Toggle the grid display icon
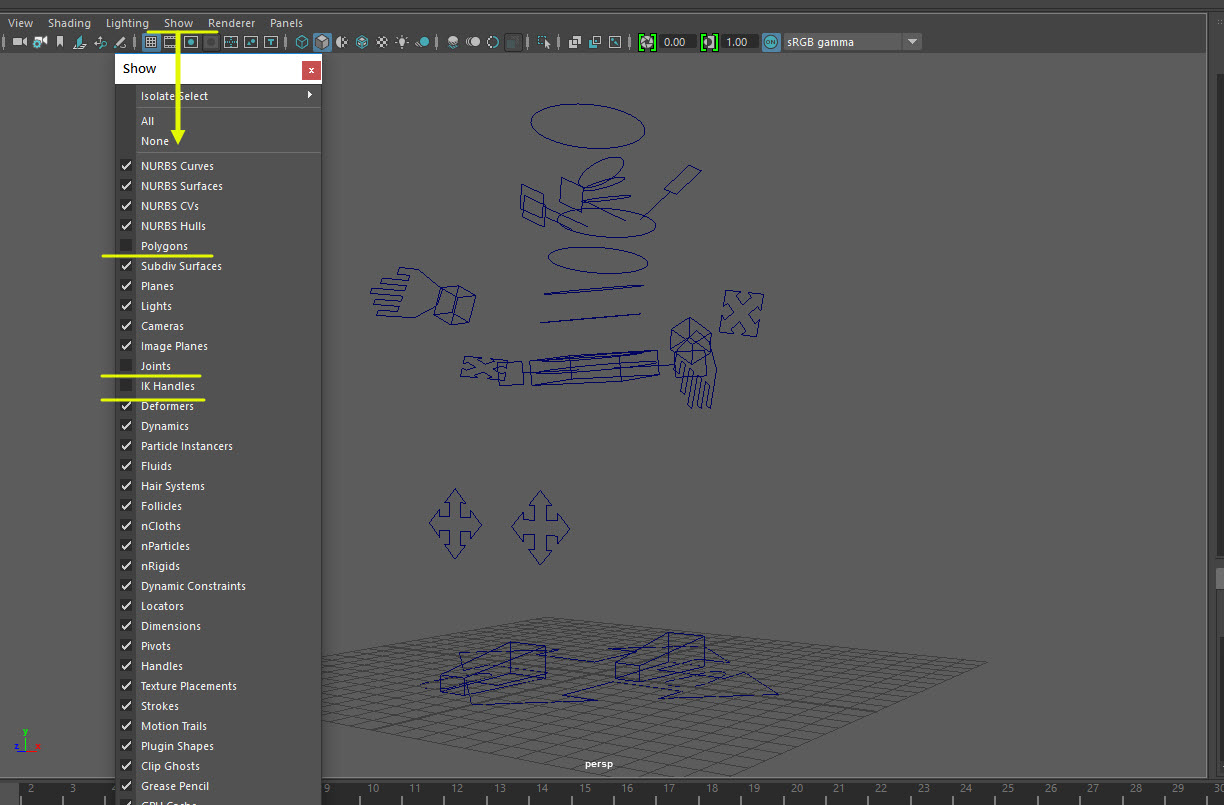The height and width of the screenshot is (805, 1224). click(x=151, y=41)
